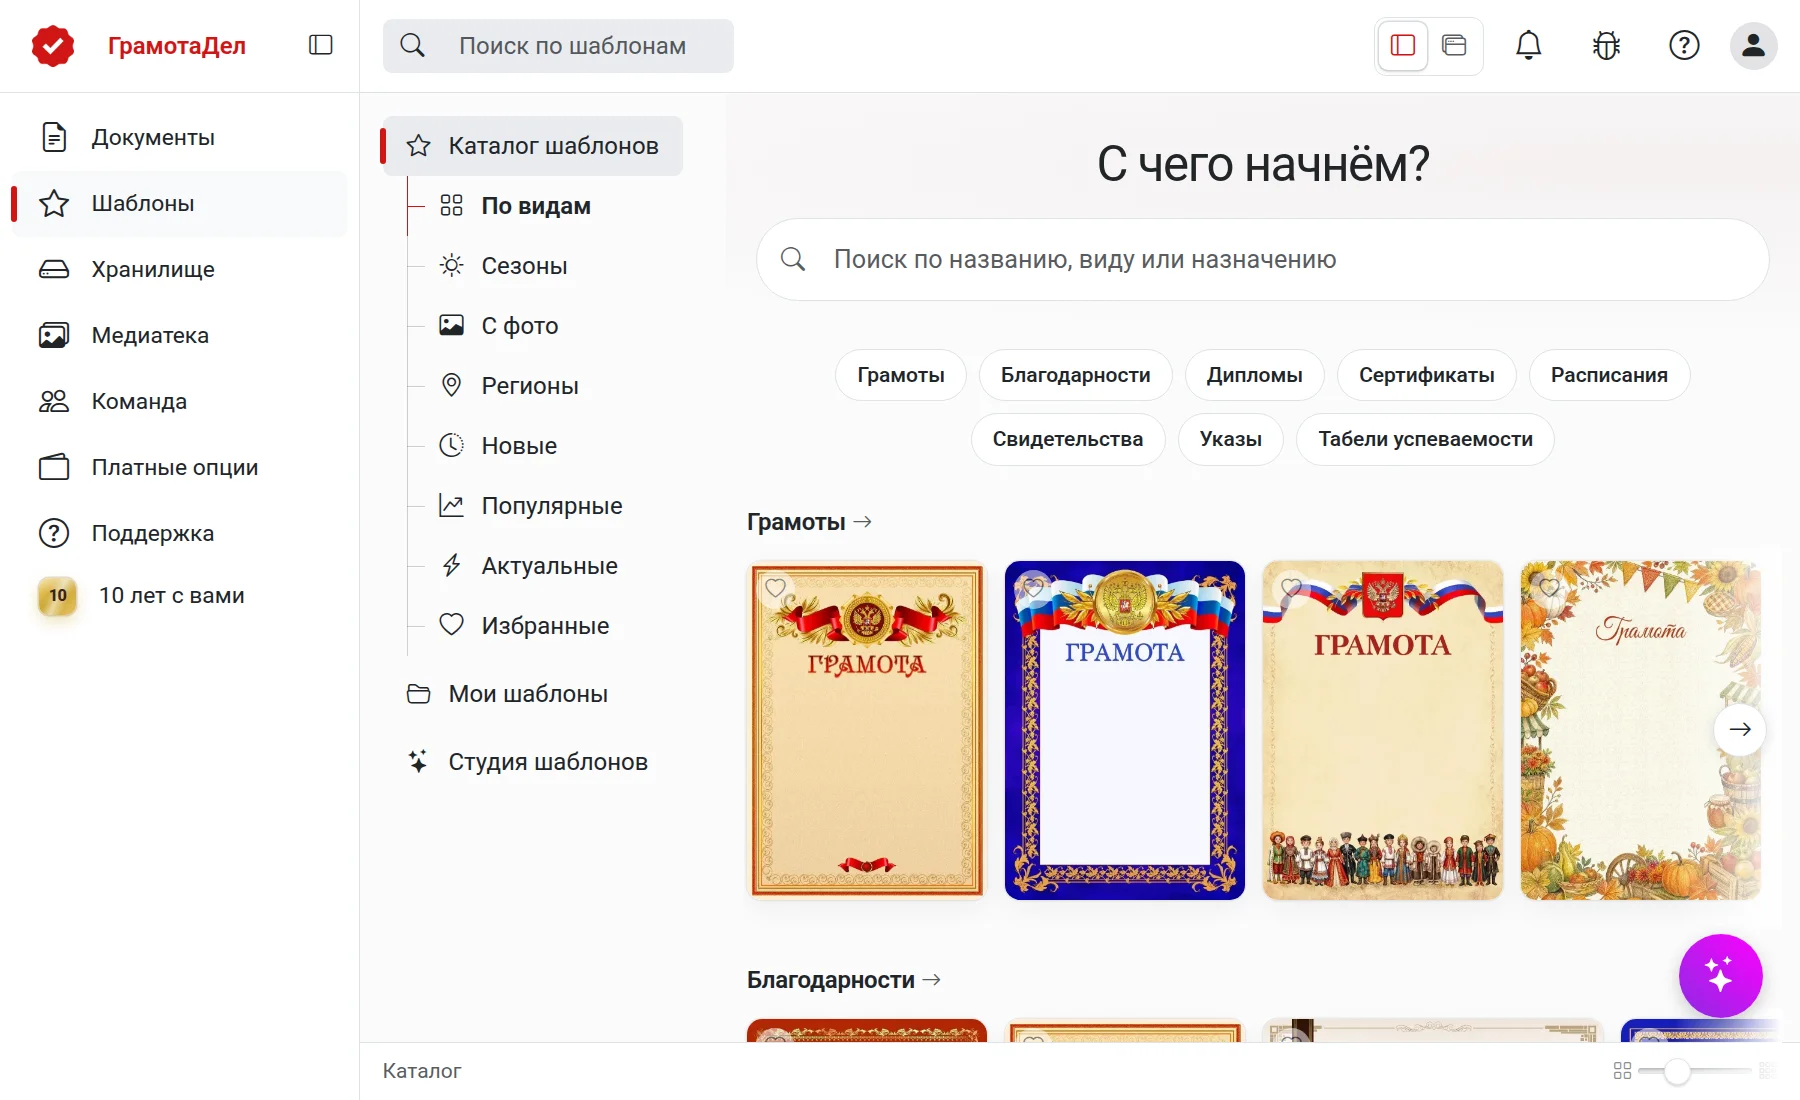Viewport: 1800px width, 1100px height.
Task: Collapse the sidebar with the panel icon
Action: tap(321, 45)
